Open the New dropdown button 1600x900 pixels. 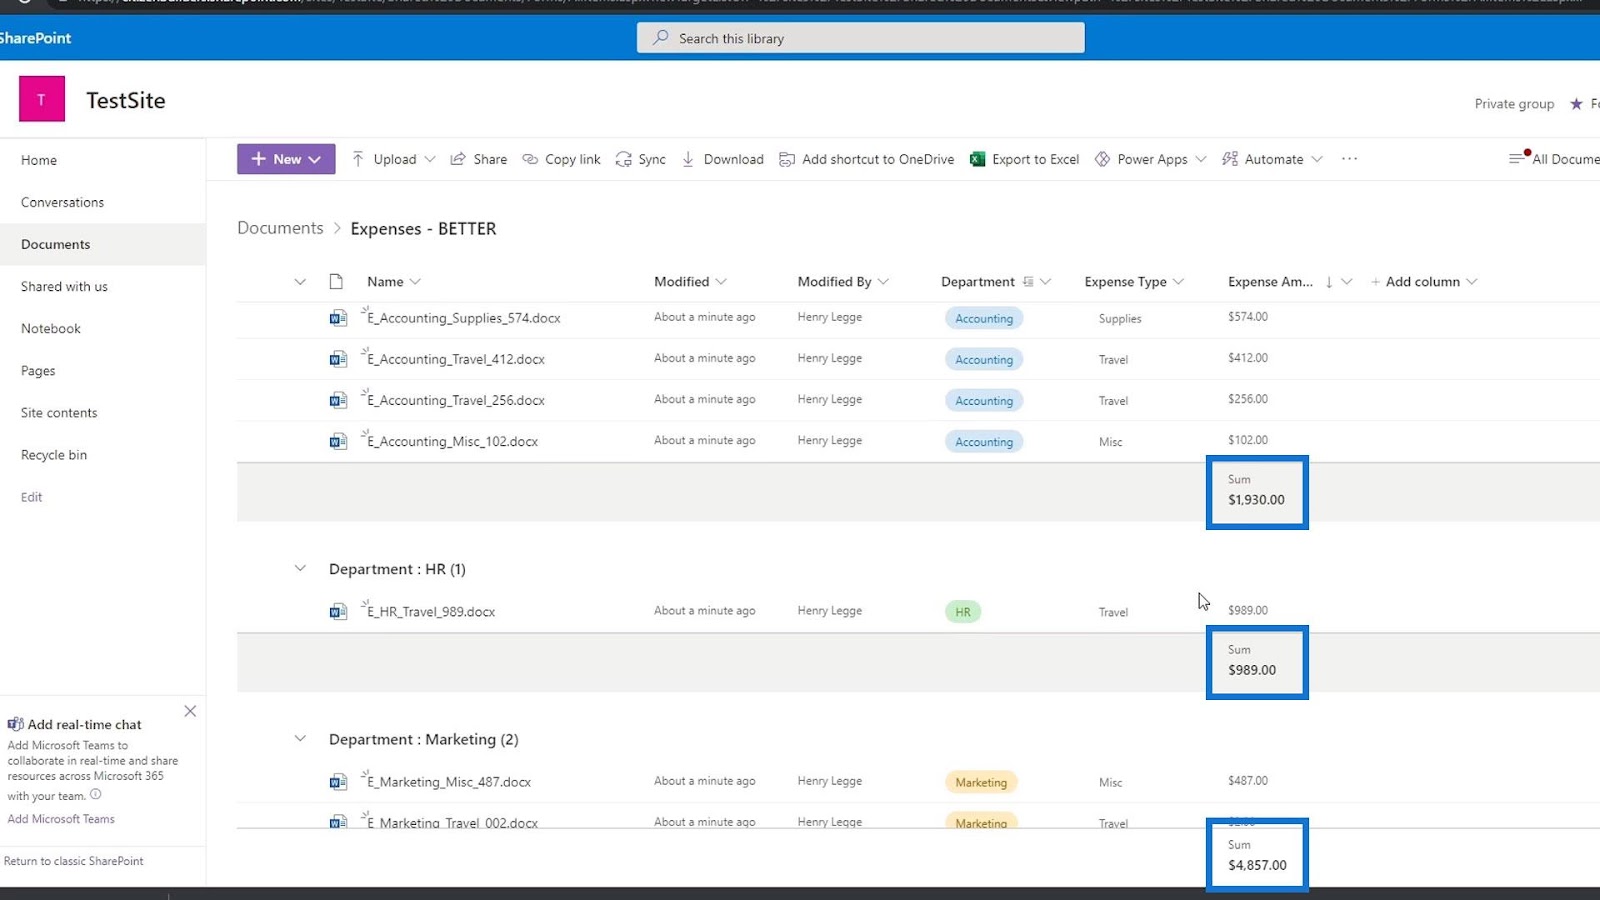286,159
